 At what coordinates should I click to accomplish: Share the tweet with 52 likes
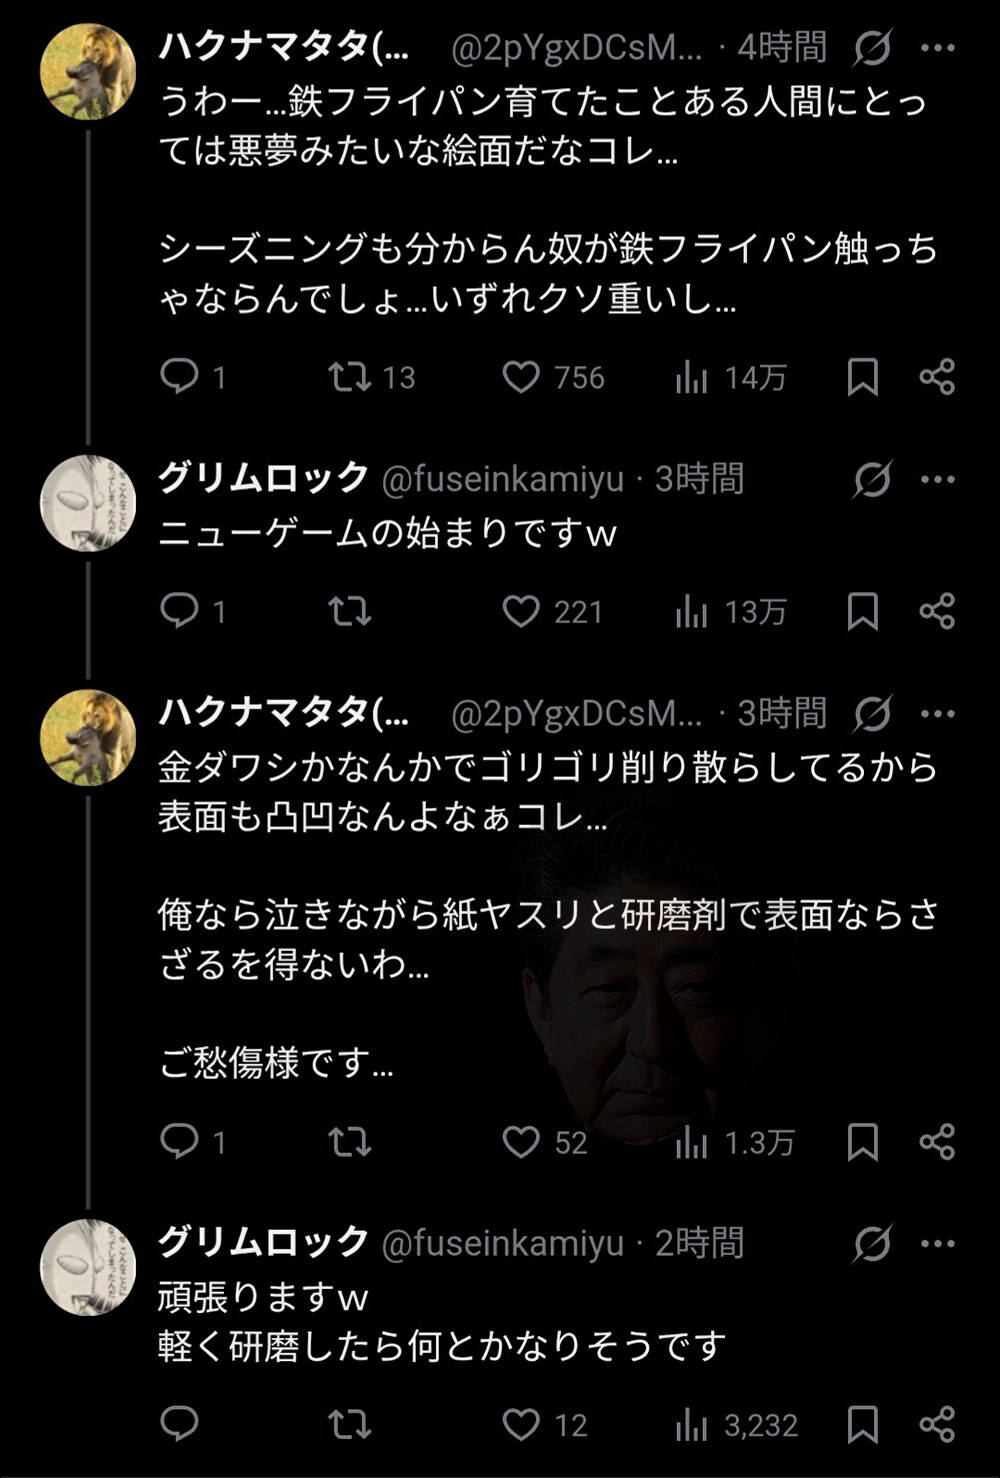937,1141
